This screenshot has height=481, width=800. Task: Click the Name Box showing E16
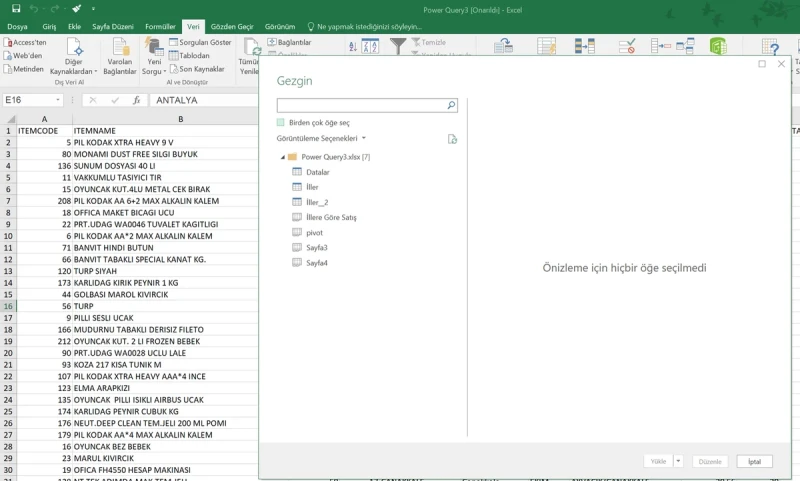28,100
